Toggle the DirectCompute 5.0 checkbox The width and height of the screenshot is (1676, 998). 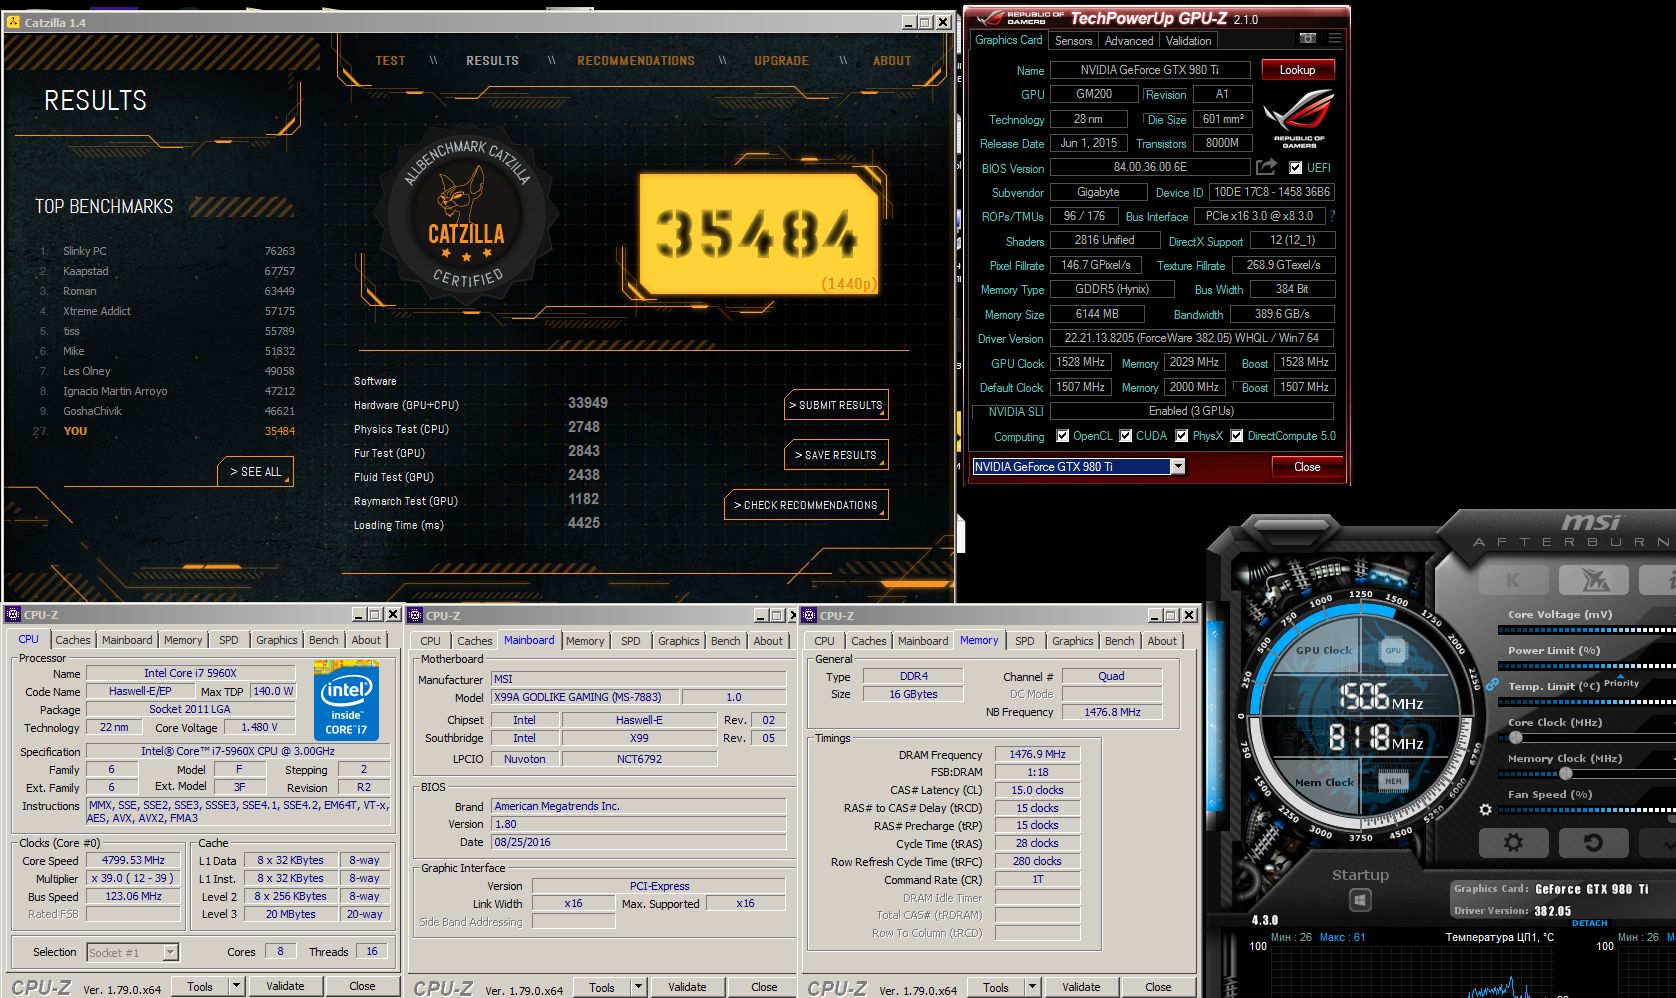coord(1237,436)
